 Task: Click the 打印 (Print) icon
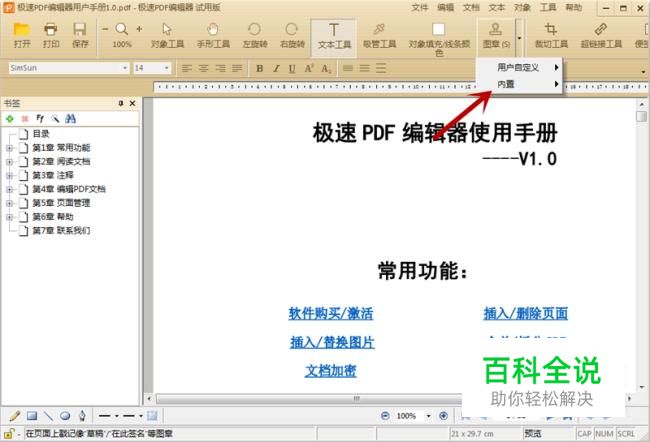pyautogui.click(x=51, y=29)
